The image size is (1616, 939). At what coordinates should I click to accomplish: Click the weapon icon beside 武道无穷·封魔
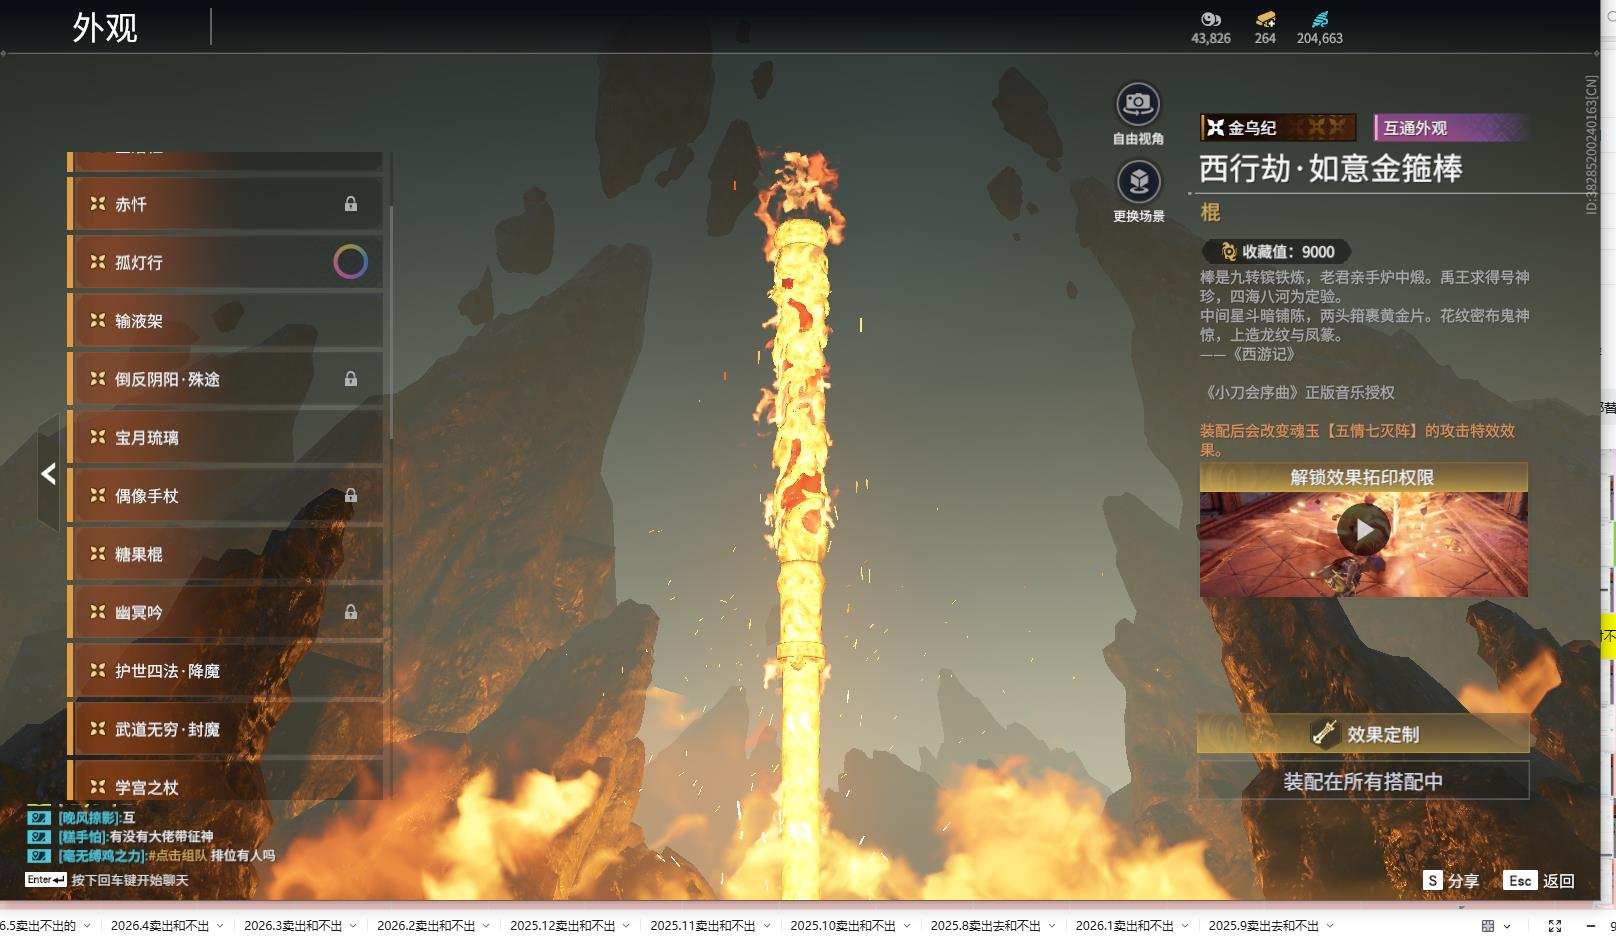point(98,728)
